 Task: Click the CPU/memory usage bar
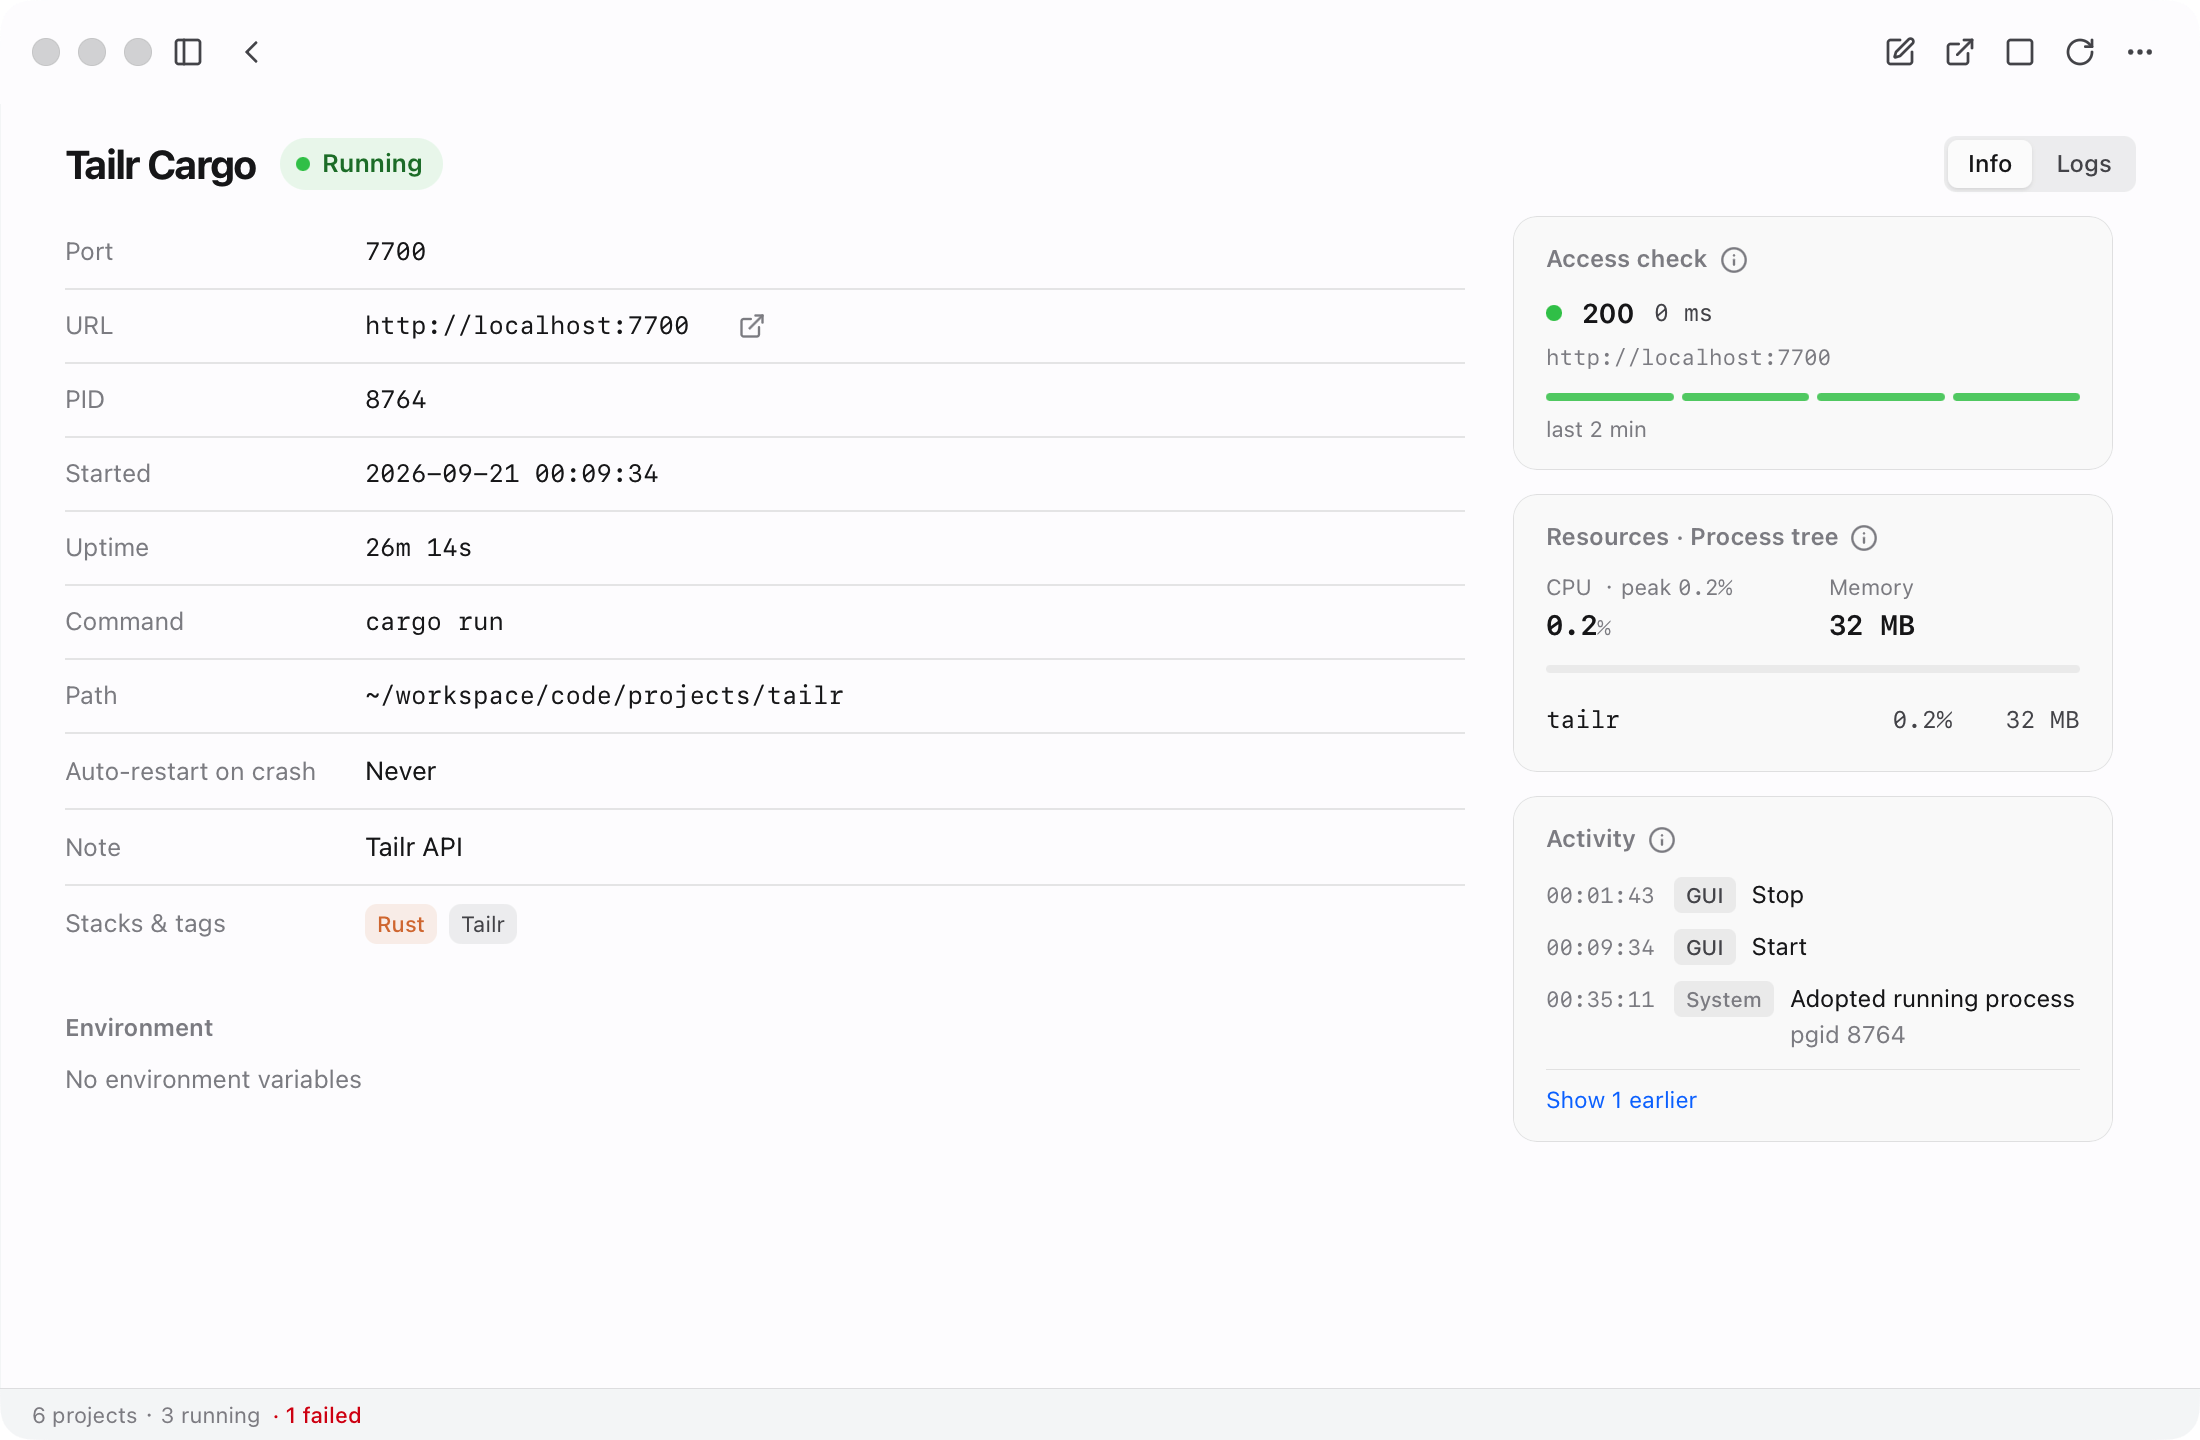[1812, 668]
